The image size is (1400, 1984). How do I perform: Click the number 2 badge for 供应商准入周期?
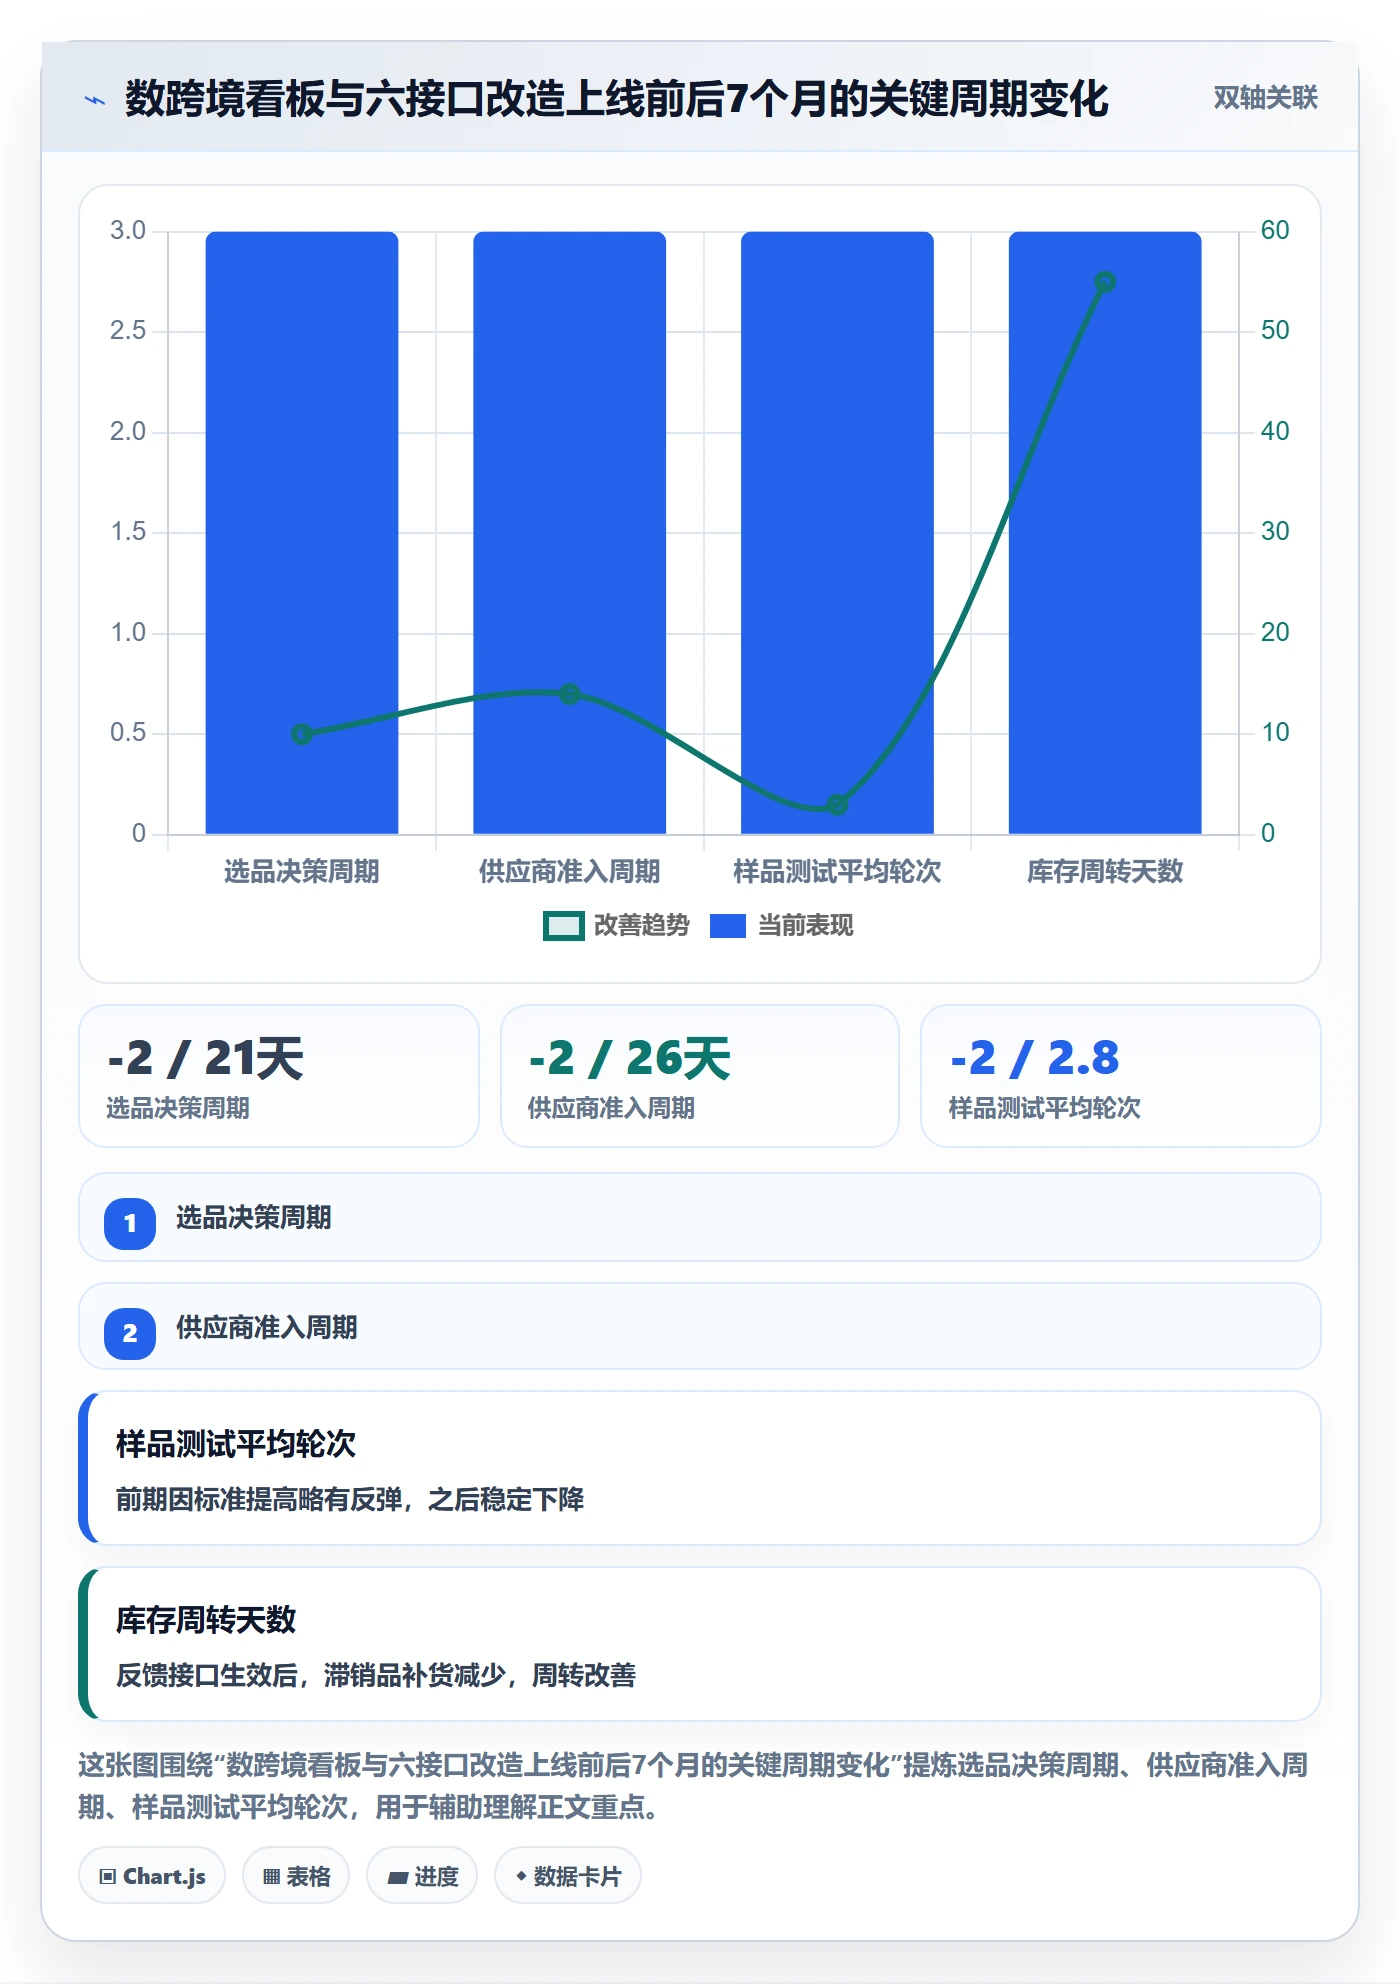pos(130,1333)
